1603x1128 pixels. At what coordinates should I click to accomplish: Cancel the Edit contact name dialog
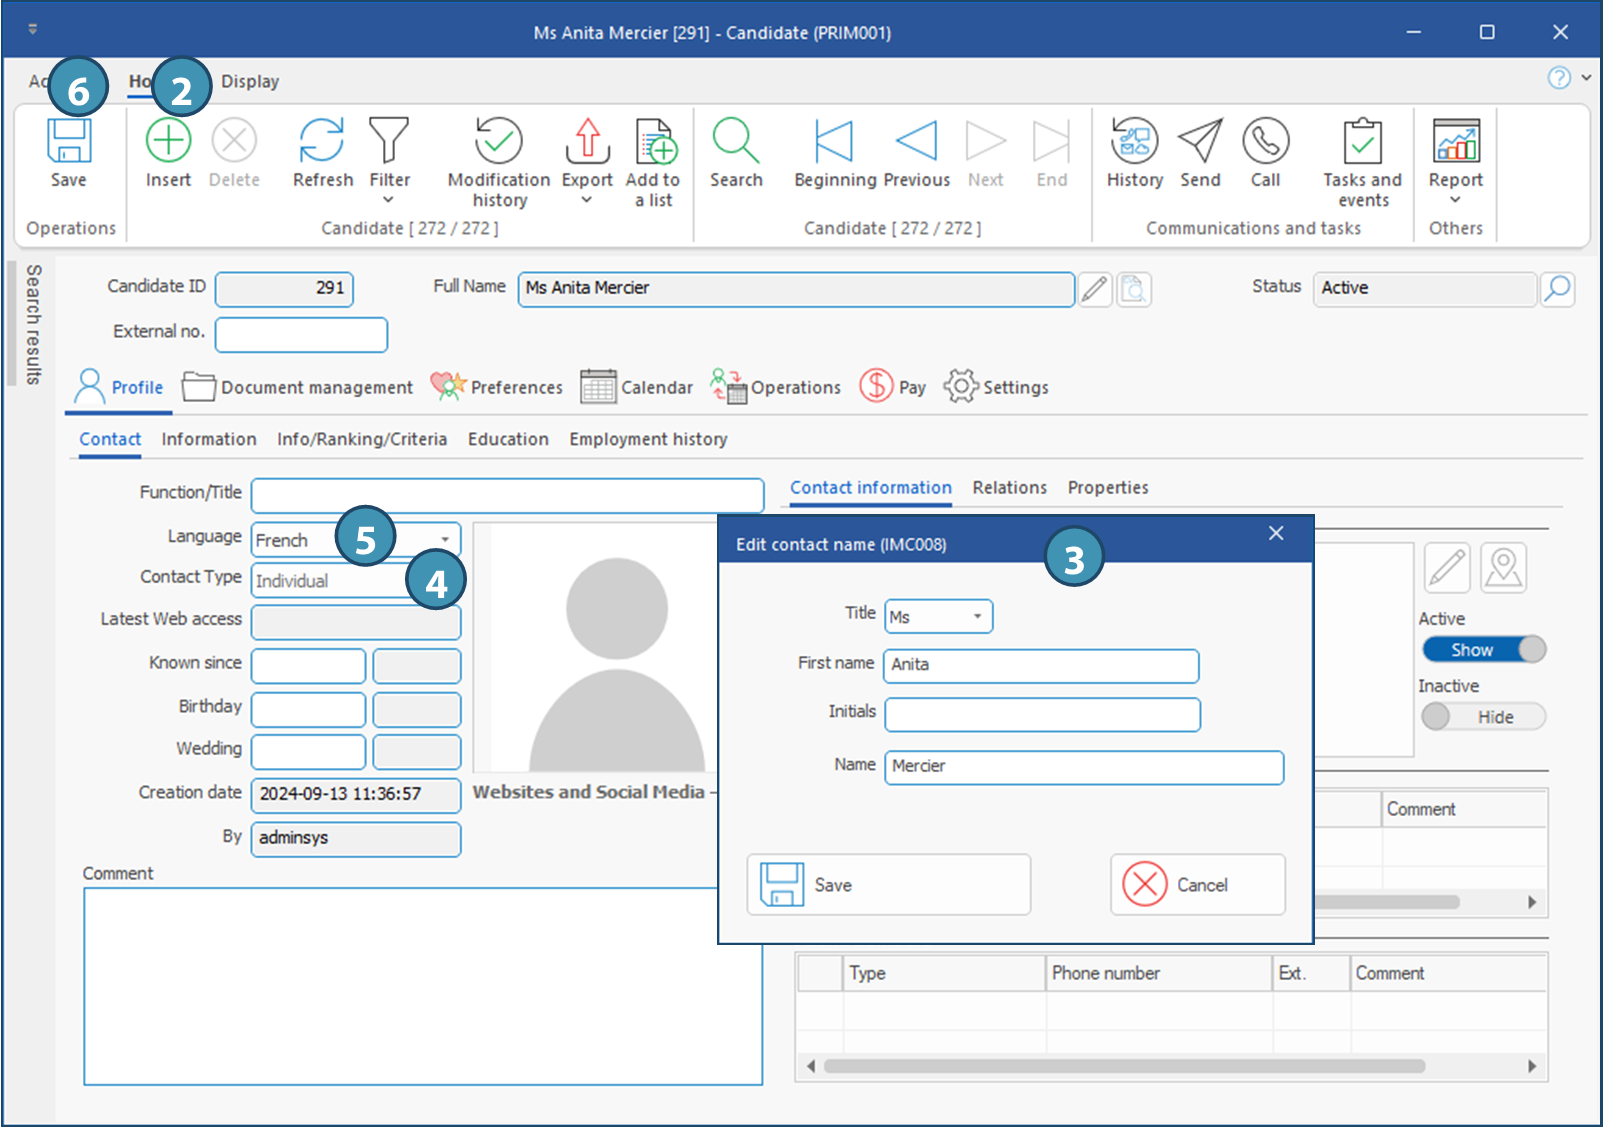[x=1197, y=885]
